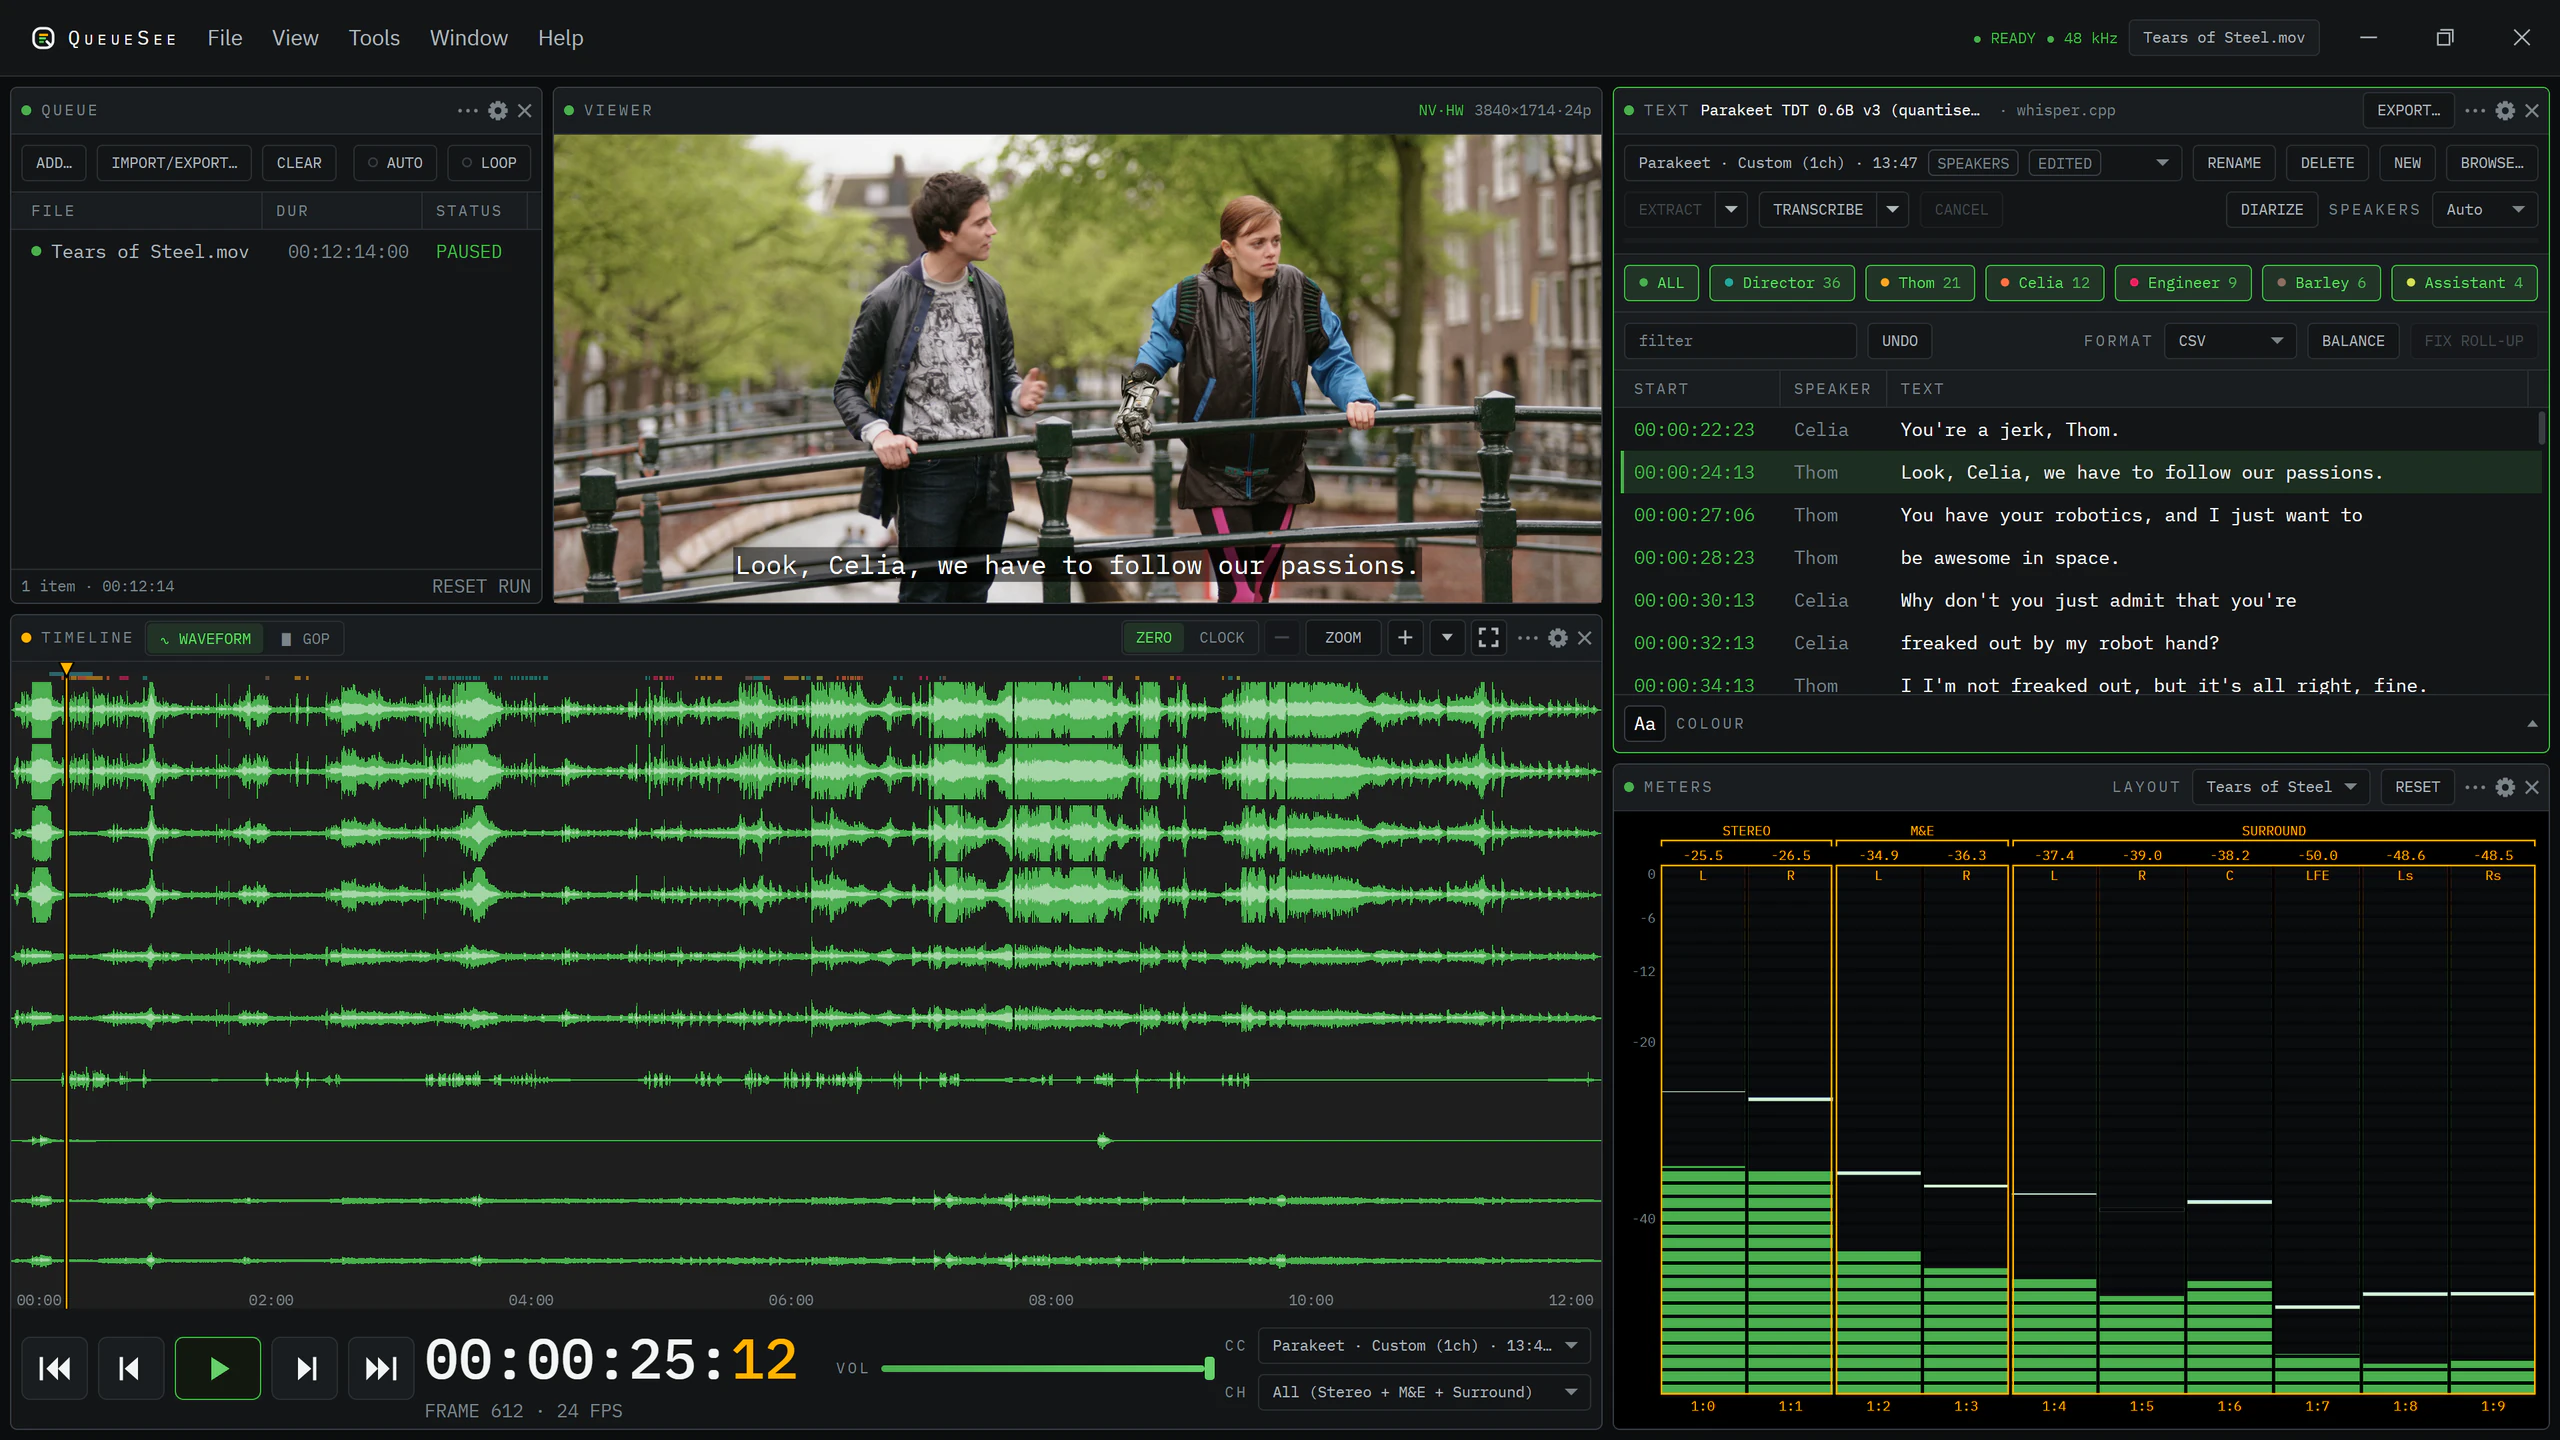2560x1440 pixels.
Task: Jump to start of media
Action: (55, 1368)
